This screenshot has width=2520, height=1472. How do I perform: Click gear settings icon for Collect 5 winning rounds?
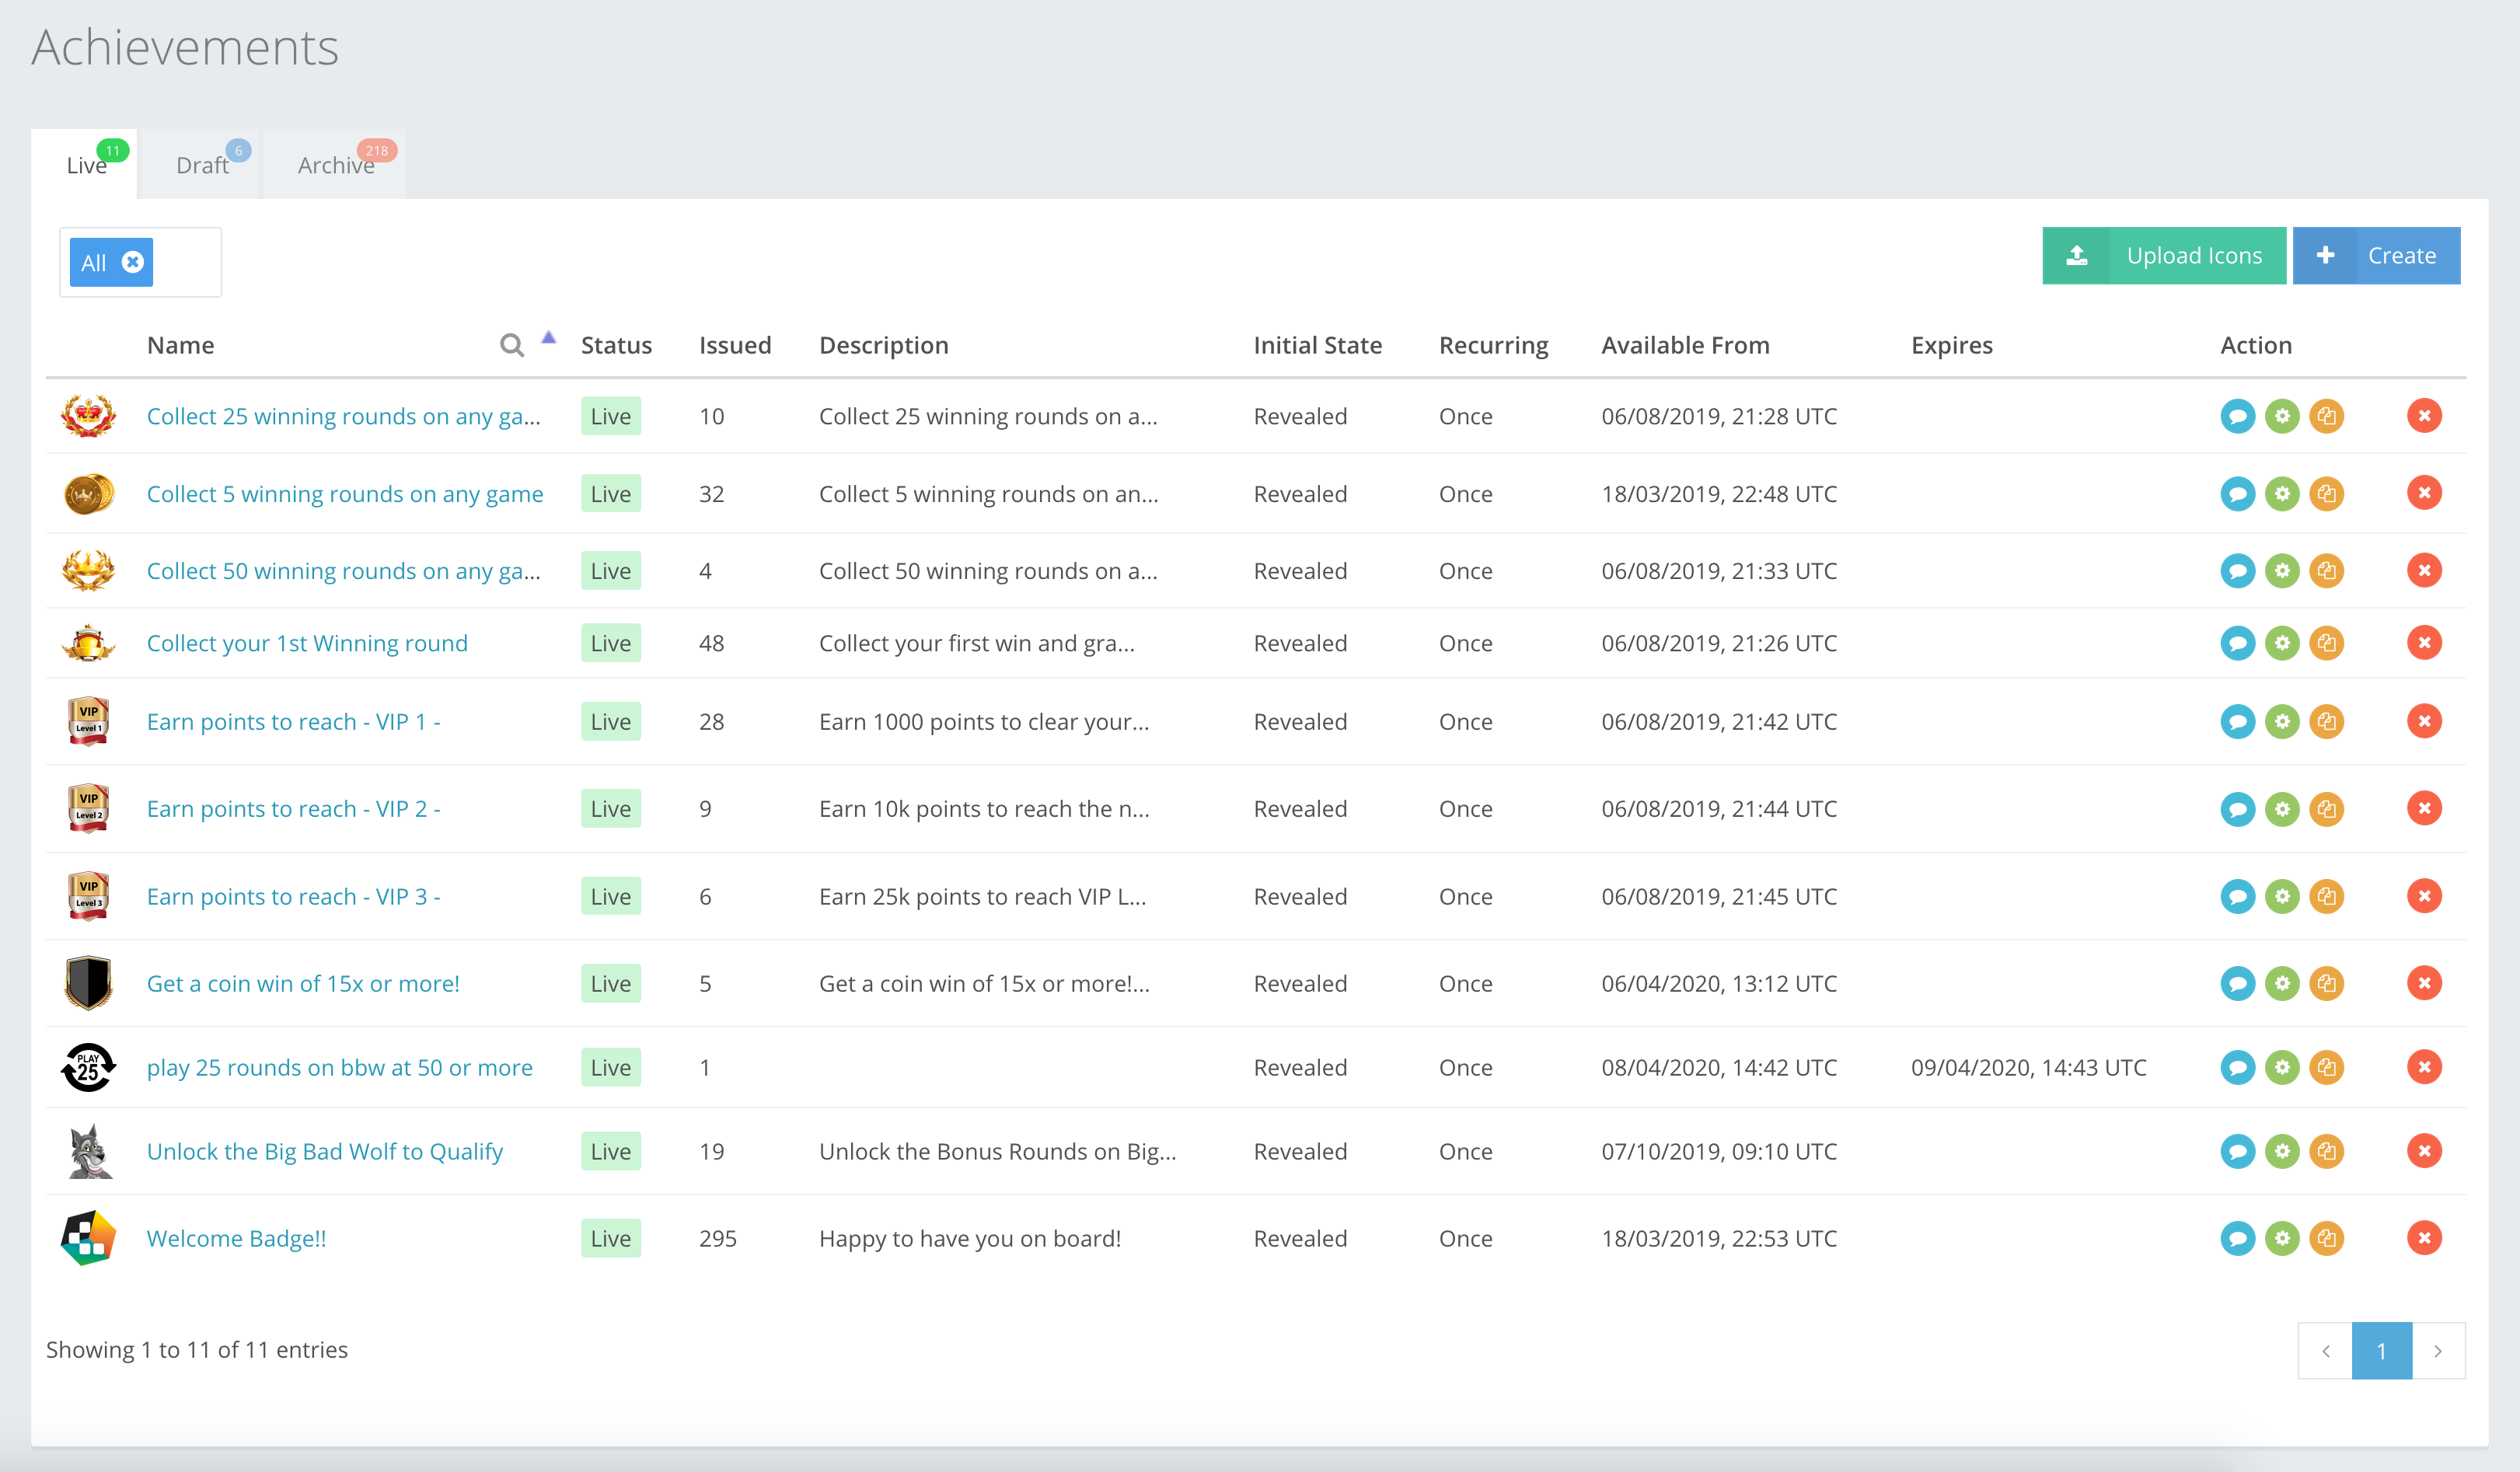click(2282, 494)
